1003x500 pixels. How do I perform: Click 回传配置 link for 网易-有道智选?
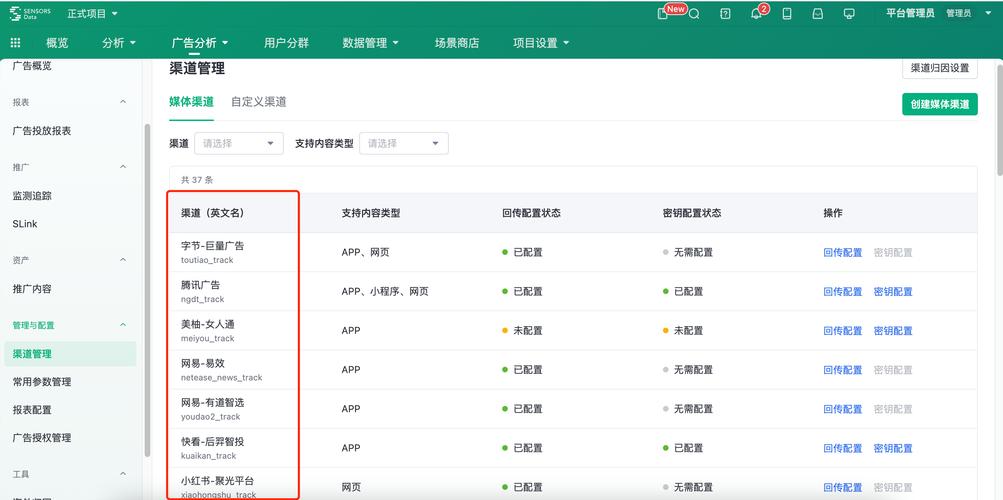click(842, 409)
